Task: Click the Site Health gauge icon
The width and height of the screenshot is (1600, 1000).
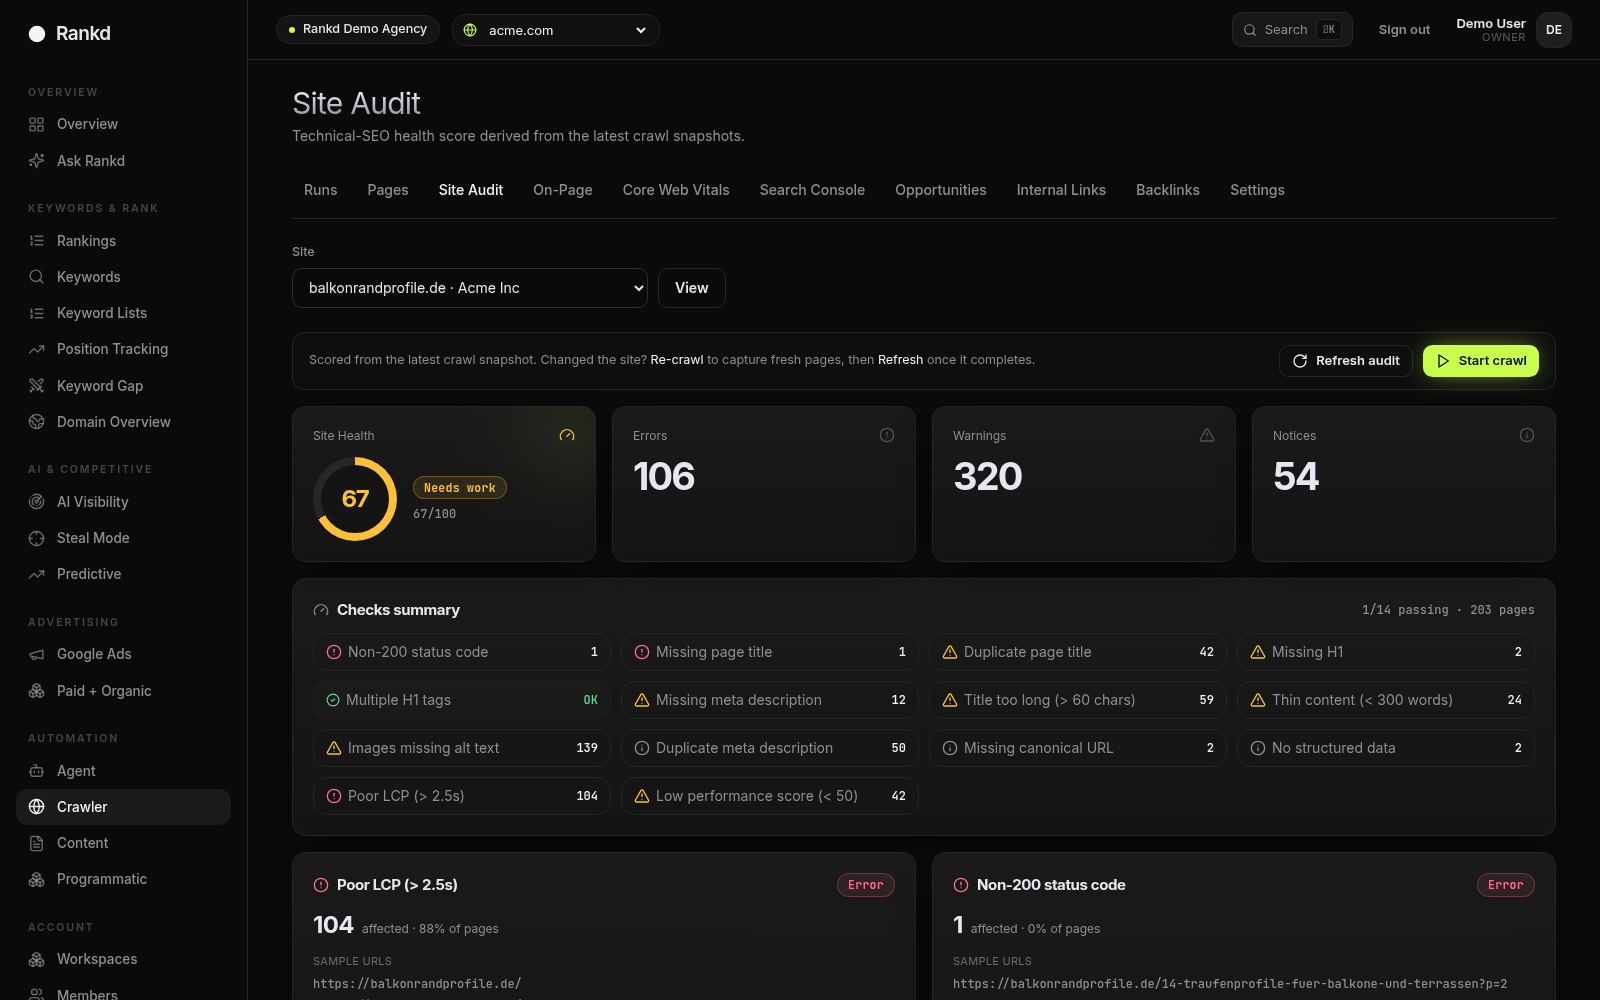Action: coord(567,435)
